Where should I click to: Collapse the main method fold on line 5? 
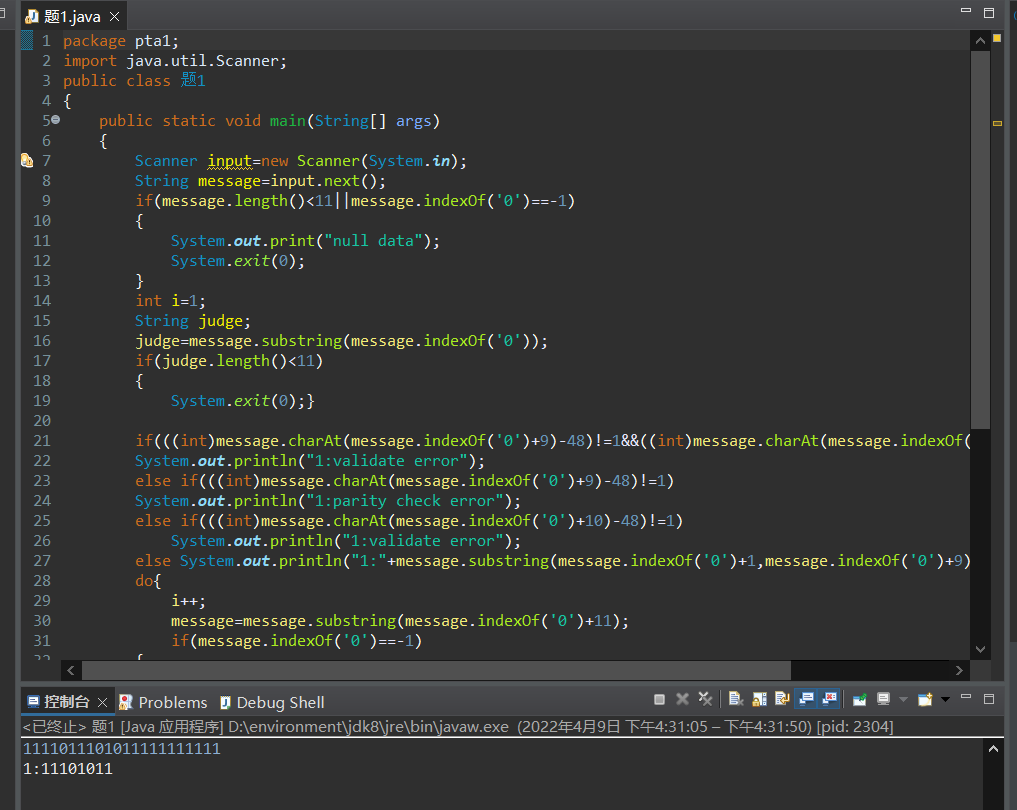pyautogui.click(x=55, y=120)
